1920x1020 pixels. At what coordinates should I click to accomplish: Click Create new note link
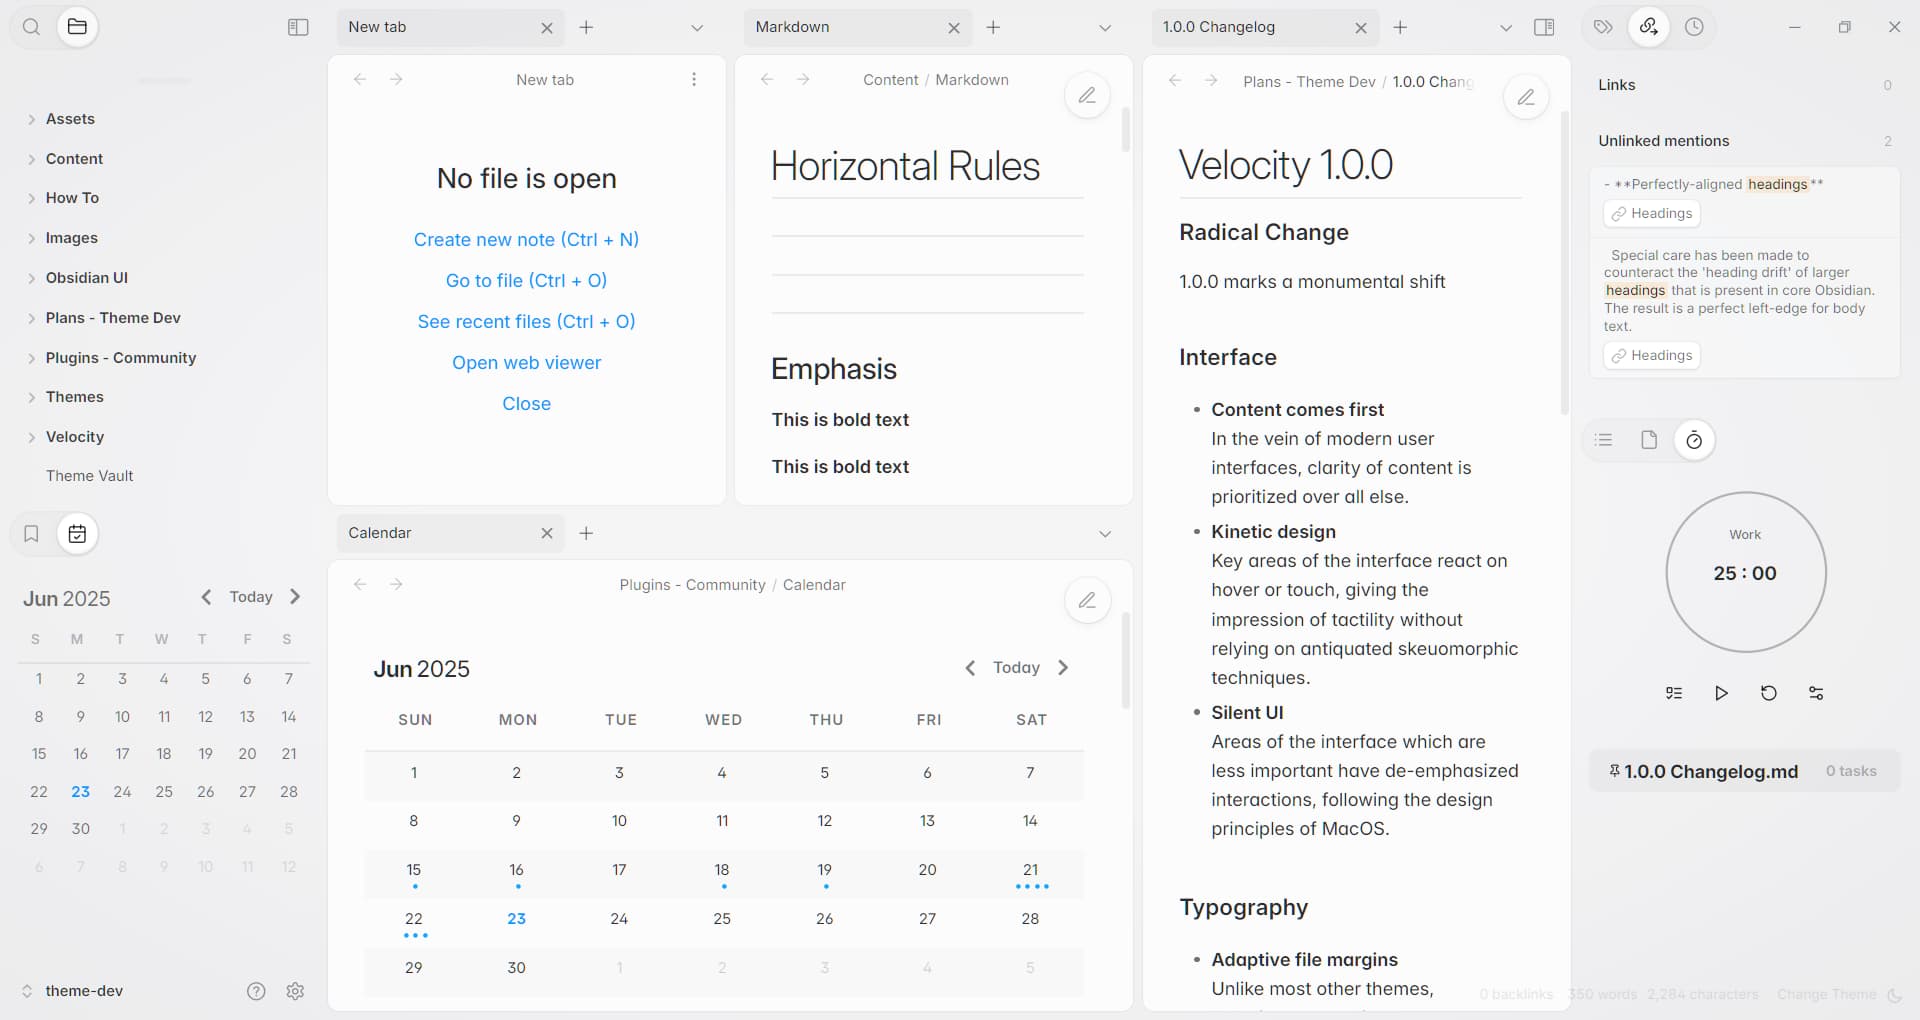(526, 240)
